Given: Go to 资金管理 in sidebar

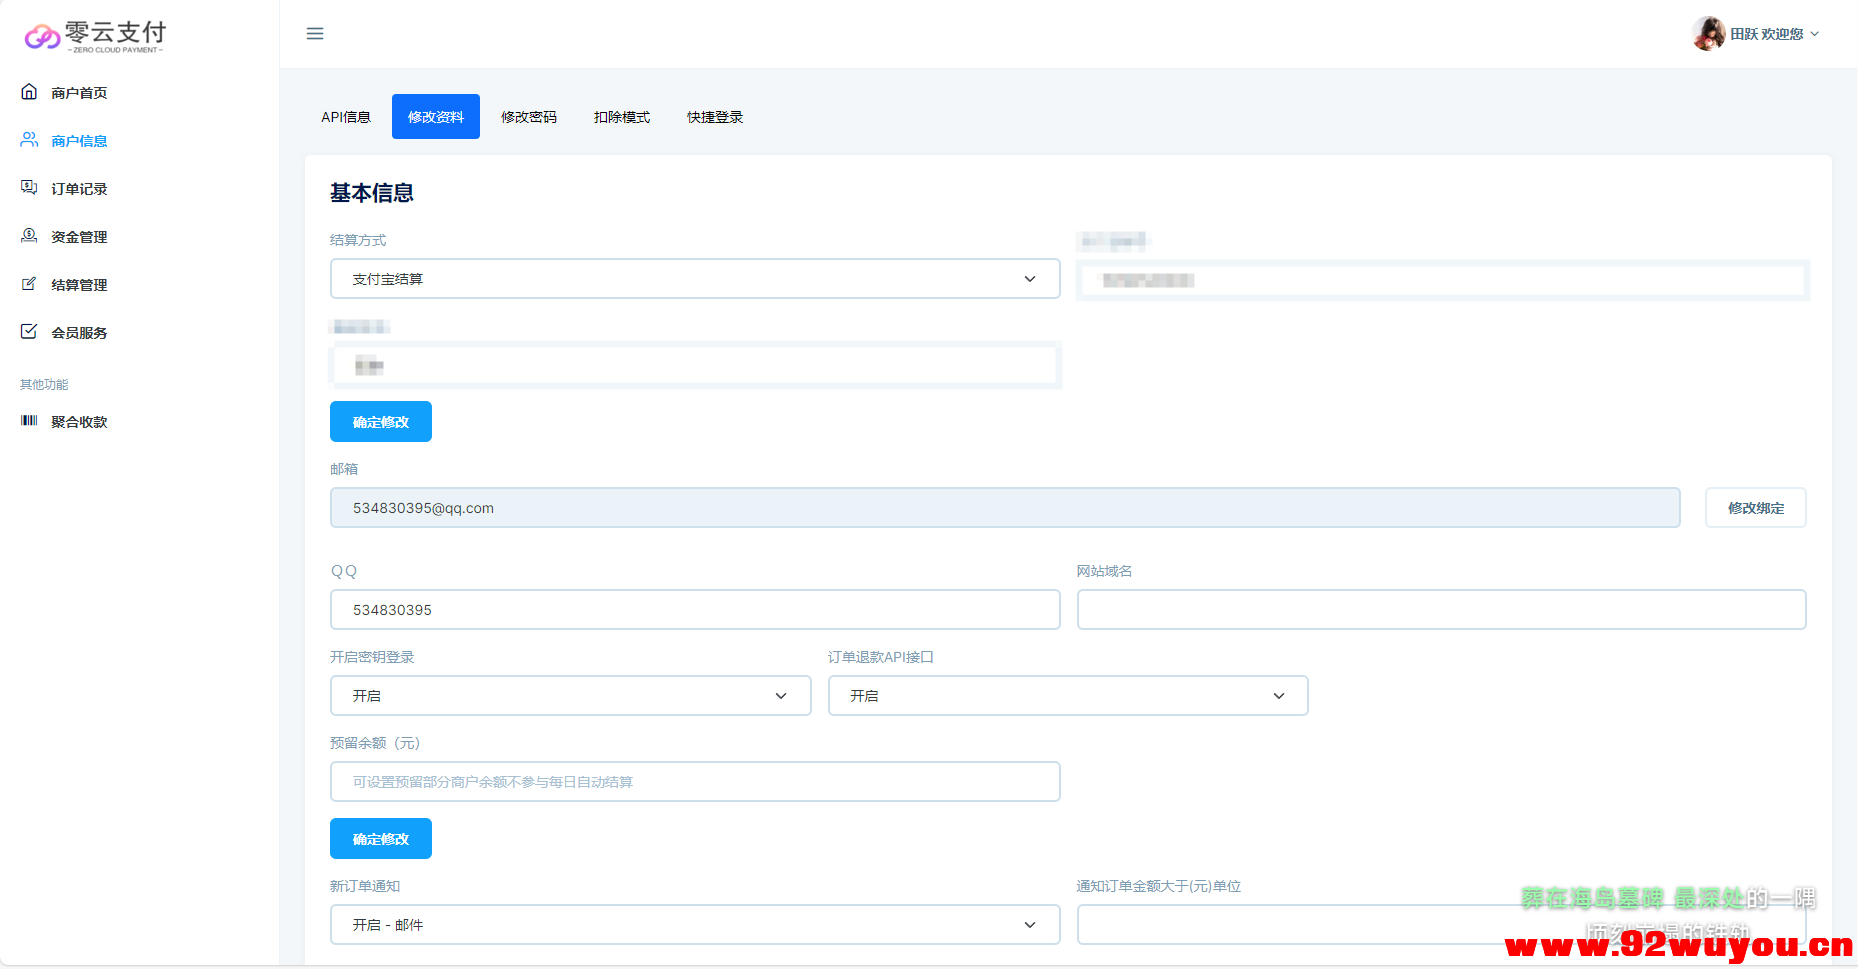Looking at the screenshot, I should coord(79,237).
